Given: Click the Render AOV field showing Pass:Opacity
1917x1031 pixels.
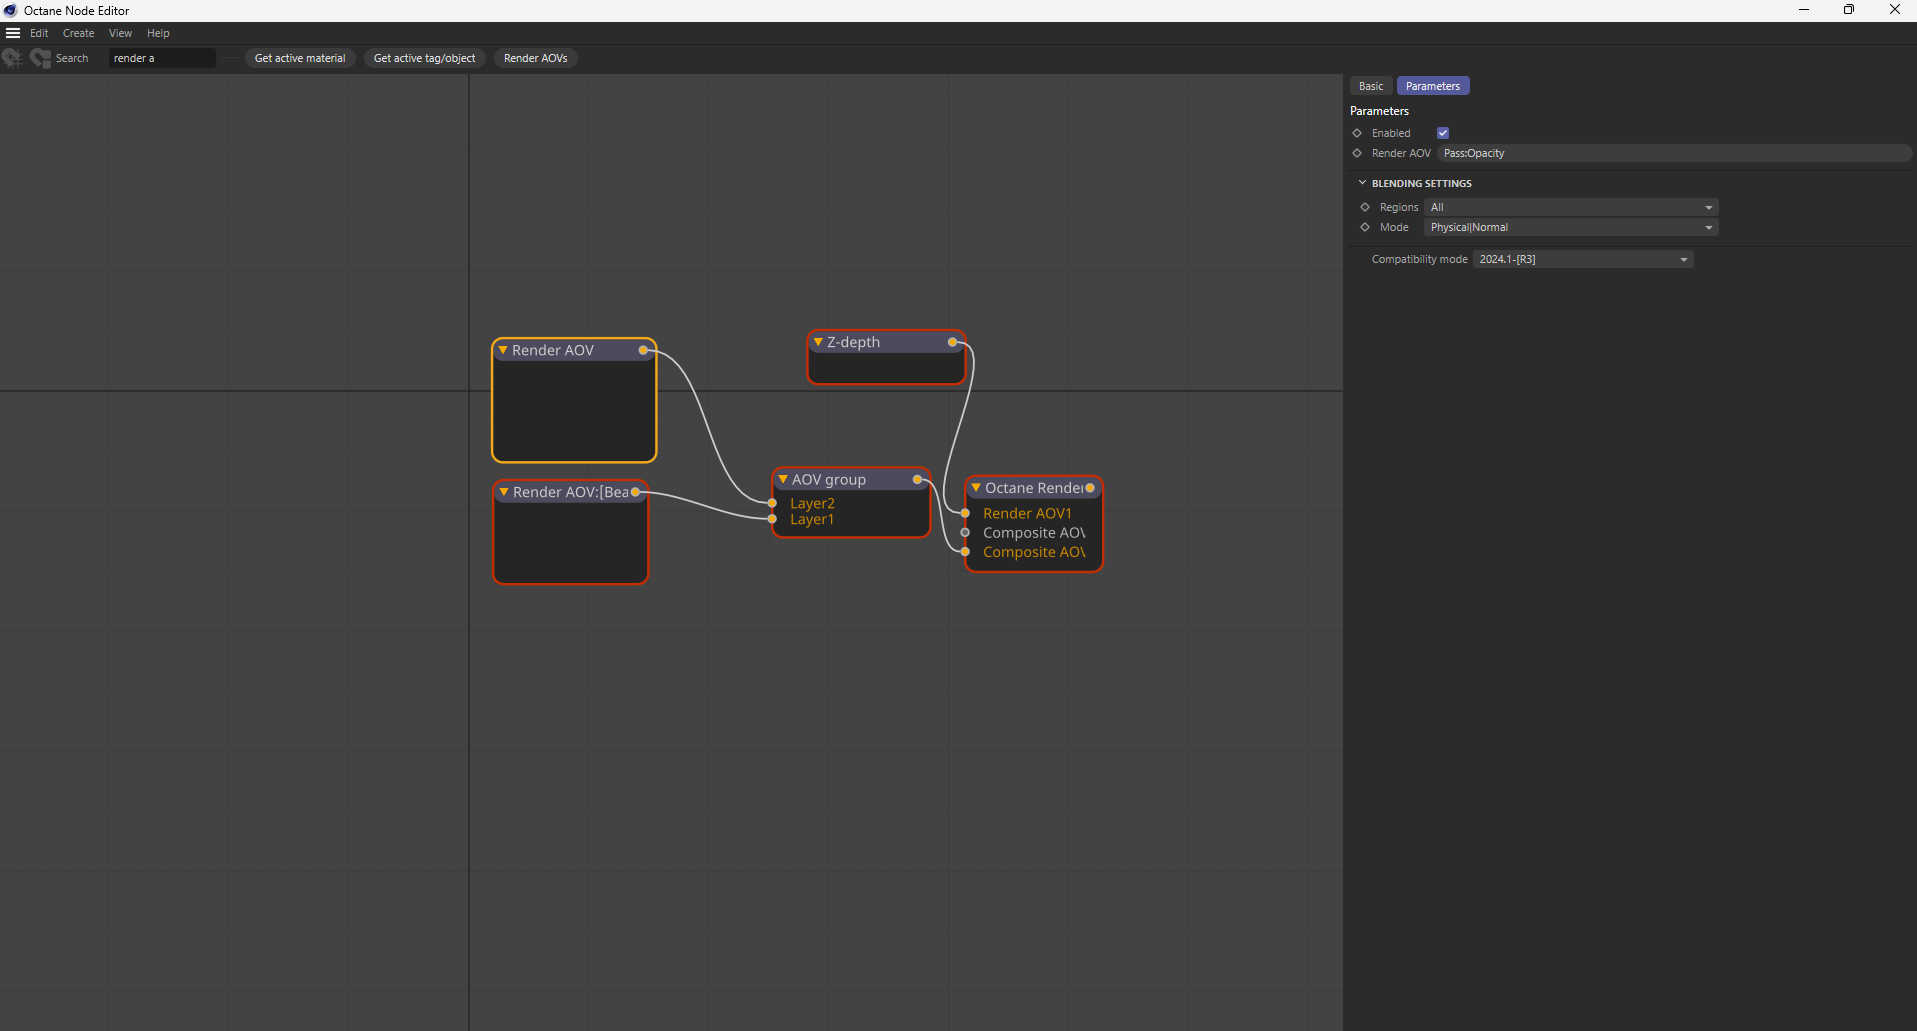Looking at the screenshot, I should (x=1675, y=153).
